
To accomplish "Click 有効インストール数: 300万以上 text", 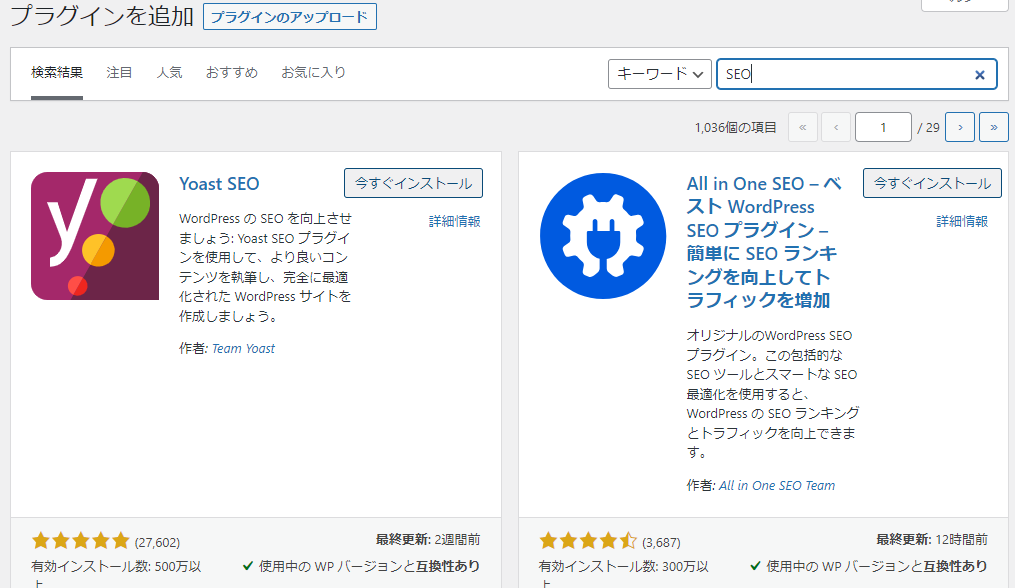I will pos(624,573).
